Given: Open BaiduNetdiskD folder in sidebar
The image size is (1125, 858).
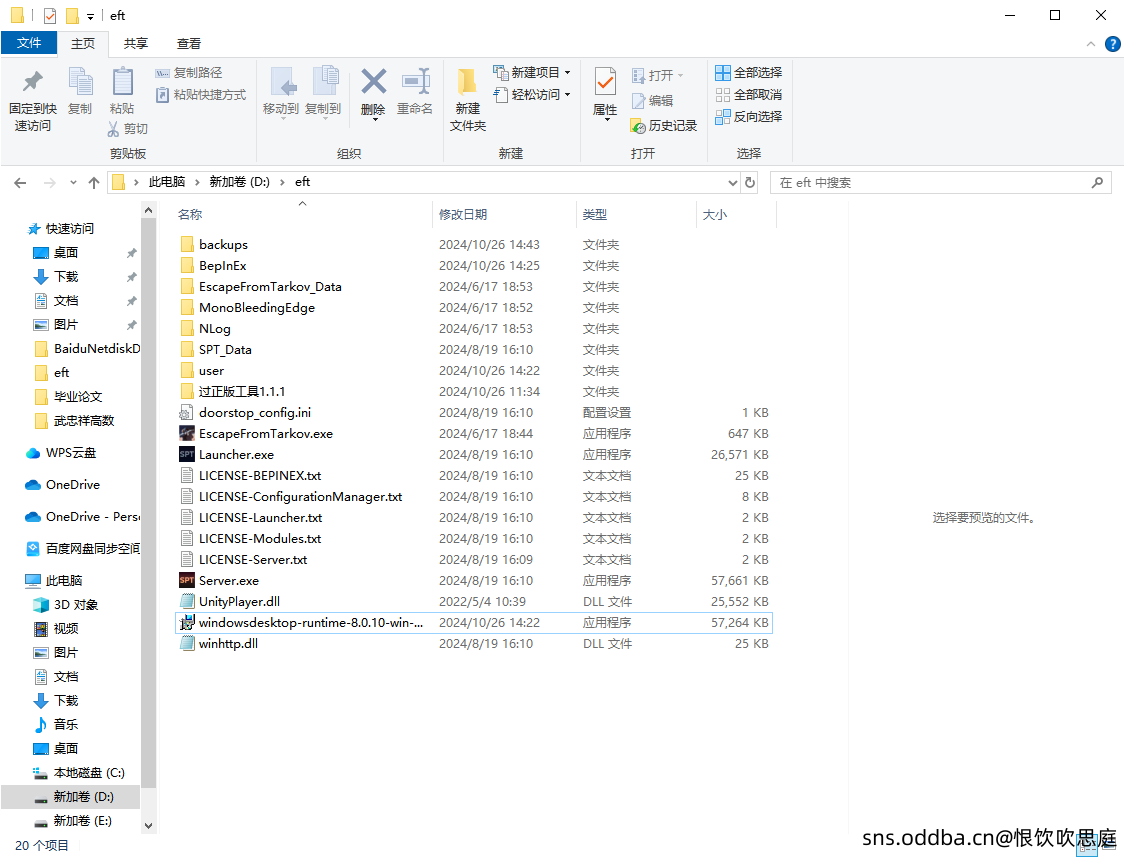Looking at the screenshot, I should click(97, 349).
